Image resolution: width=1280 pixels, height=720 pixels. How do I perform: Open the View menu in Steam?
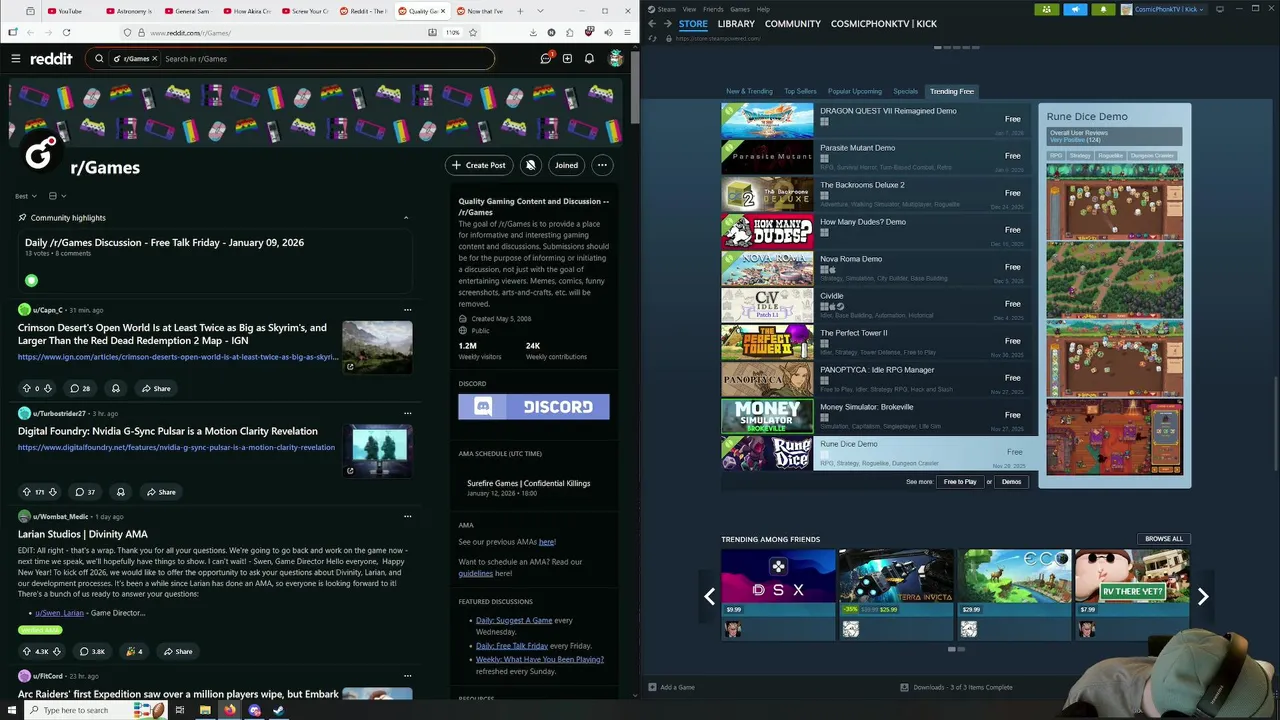[x=689, y=9]
